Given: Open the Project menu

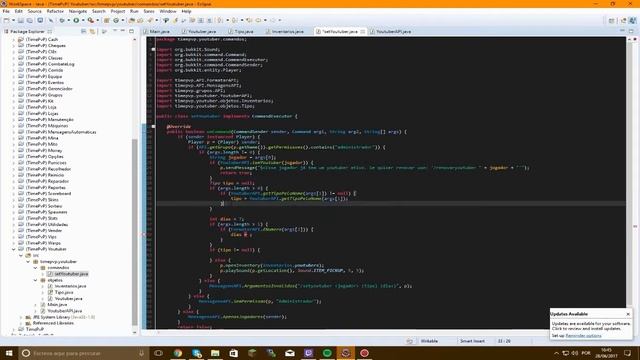Looking at the screenshot, I should click(x=118, y=11).
